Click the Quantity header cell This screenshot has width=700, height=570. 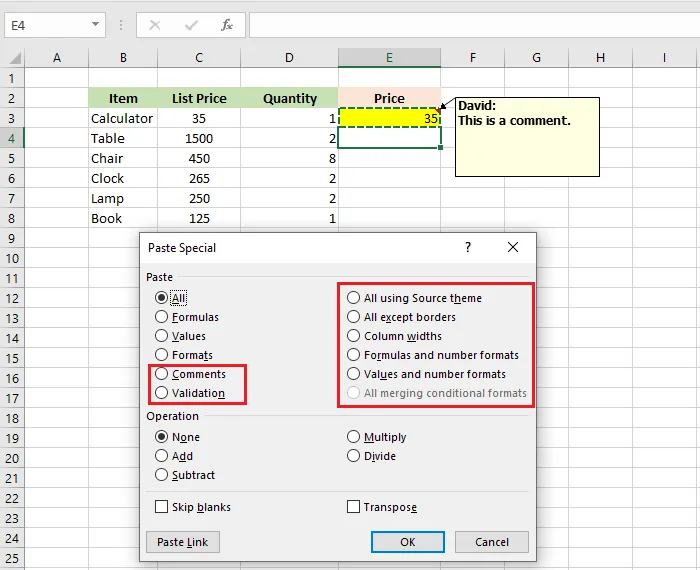pos(289,98)
